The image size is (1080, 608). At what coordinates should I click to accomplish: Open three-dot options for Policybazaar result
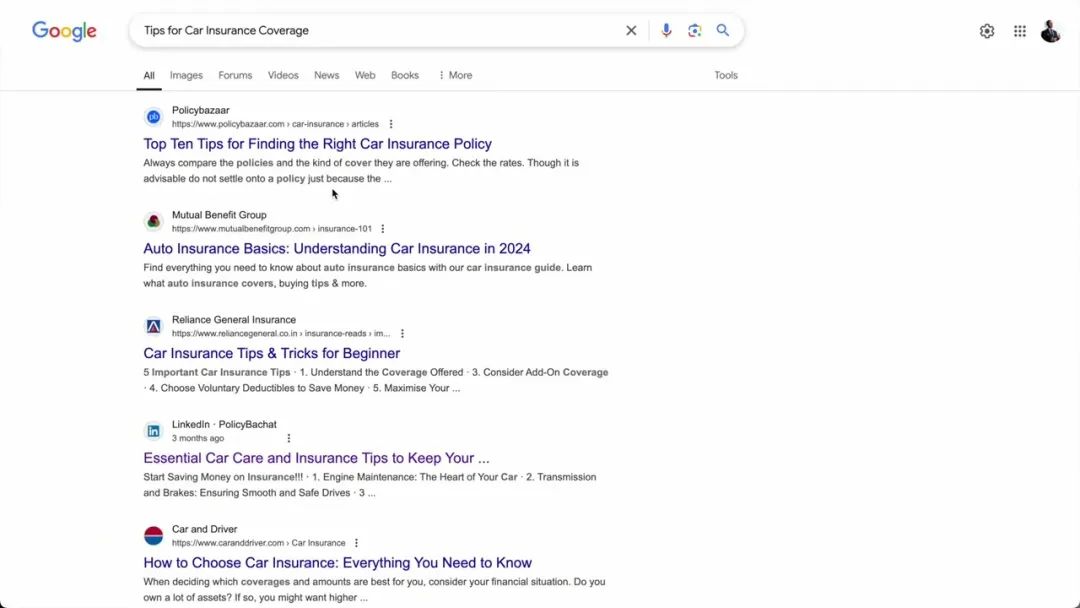pos(391,124)
